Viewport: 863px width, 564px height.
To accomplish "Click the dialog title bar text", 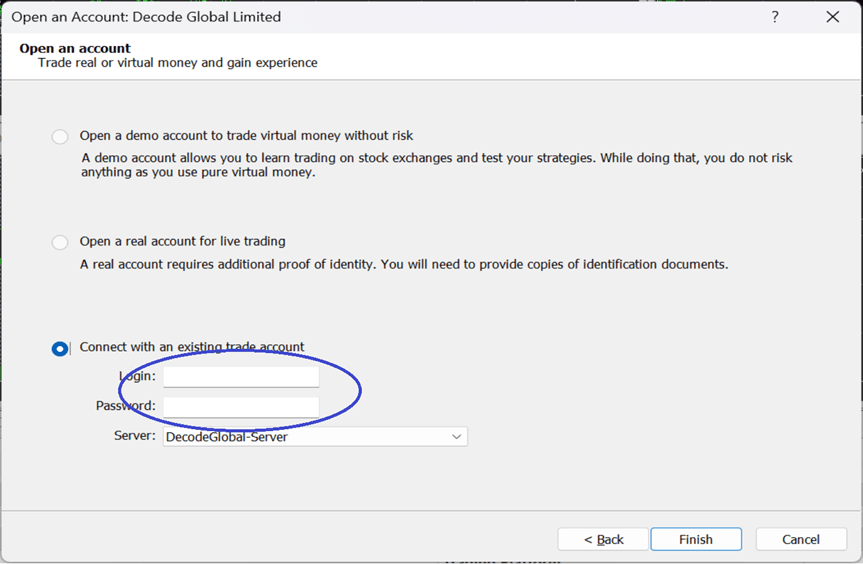I will (x=146, y=17).
